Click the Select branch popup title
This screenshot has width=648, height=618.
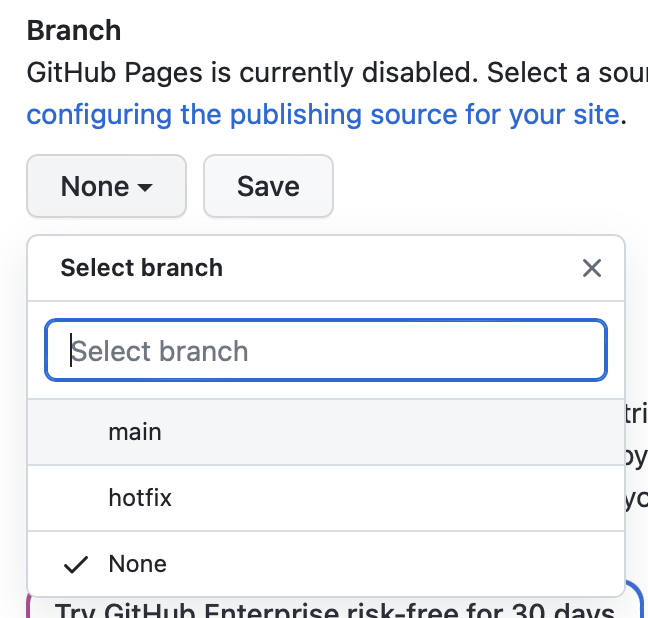click(x=142, y=268)
